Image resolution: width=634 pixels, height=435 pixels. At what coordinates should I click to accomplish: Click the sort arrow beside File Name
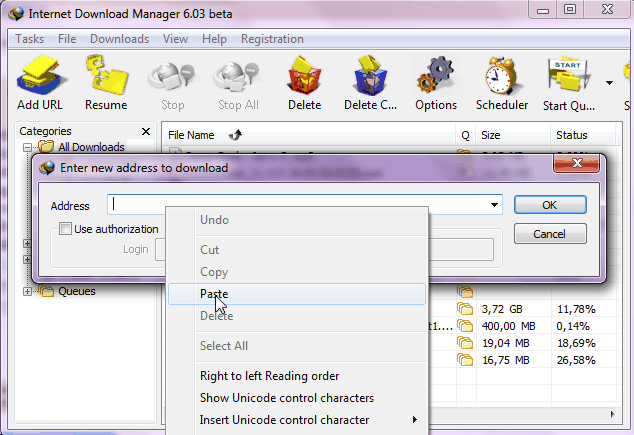click(235, 135)
